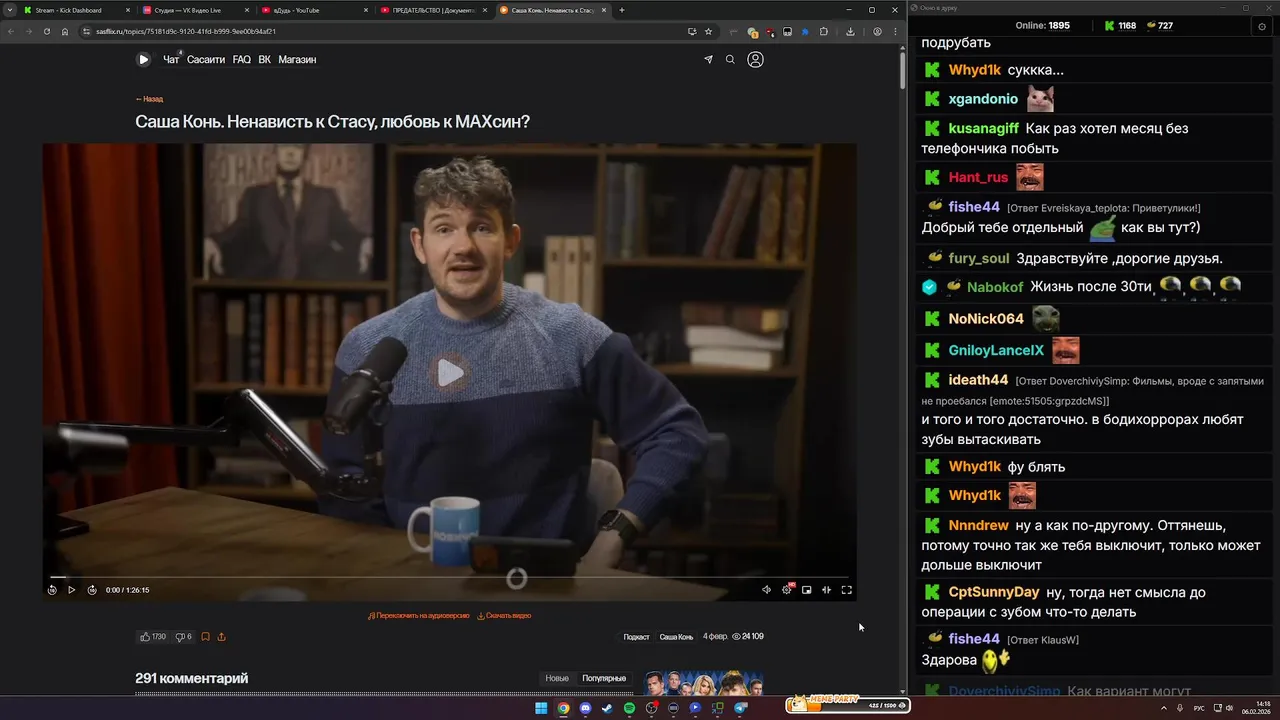Open the user profile avatar icon
Image resolution: width=1280 pixels, height=720 pixels.
[x=755, y=60]
